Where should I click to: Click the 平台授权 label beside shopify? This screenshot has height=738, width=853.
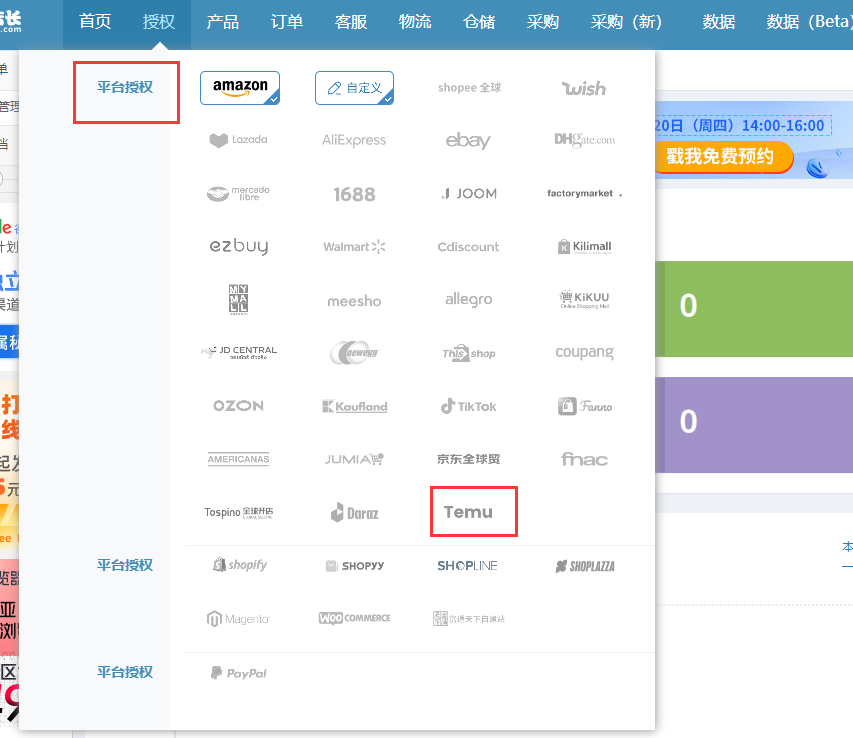click(x=125, y=565)
